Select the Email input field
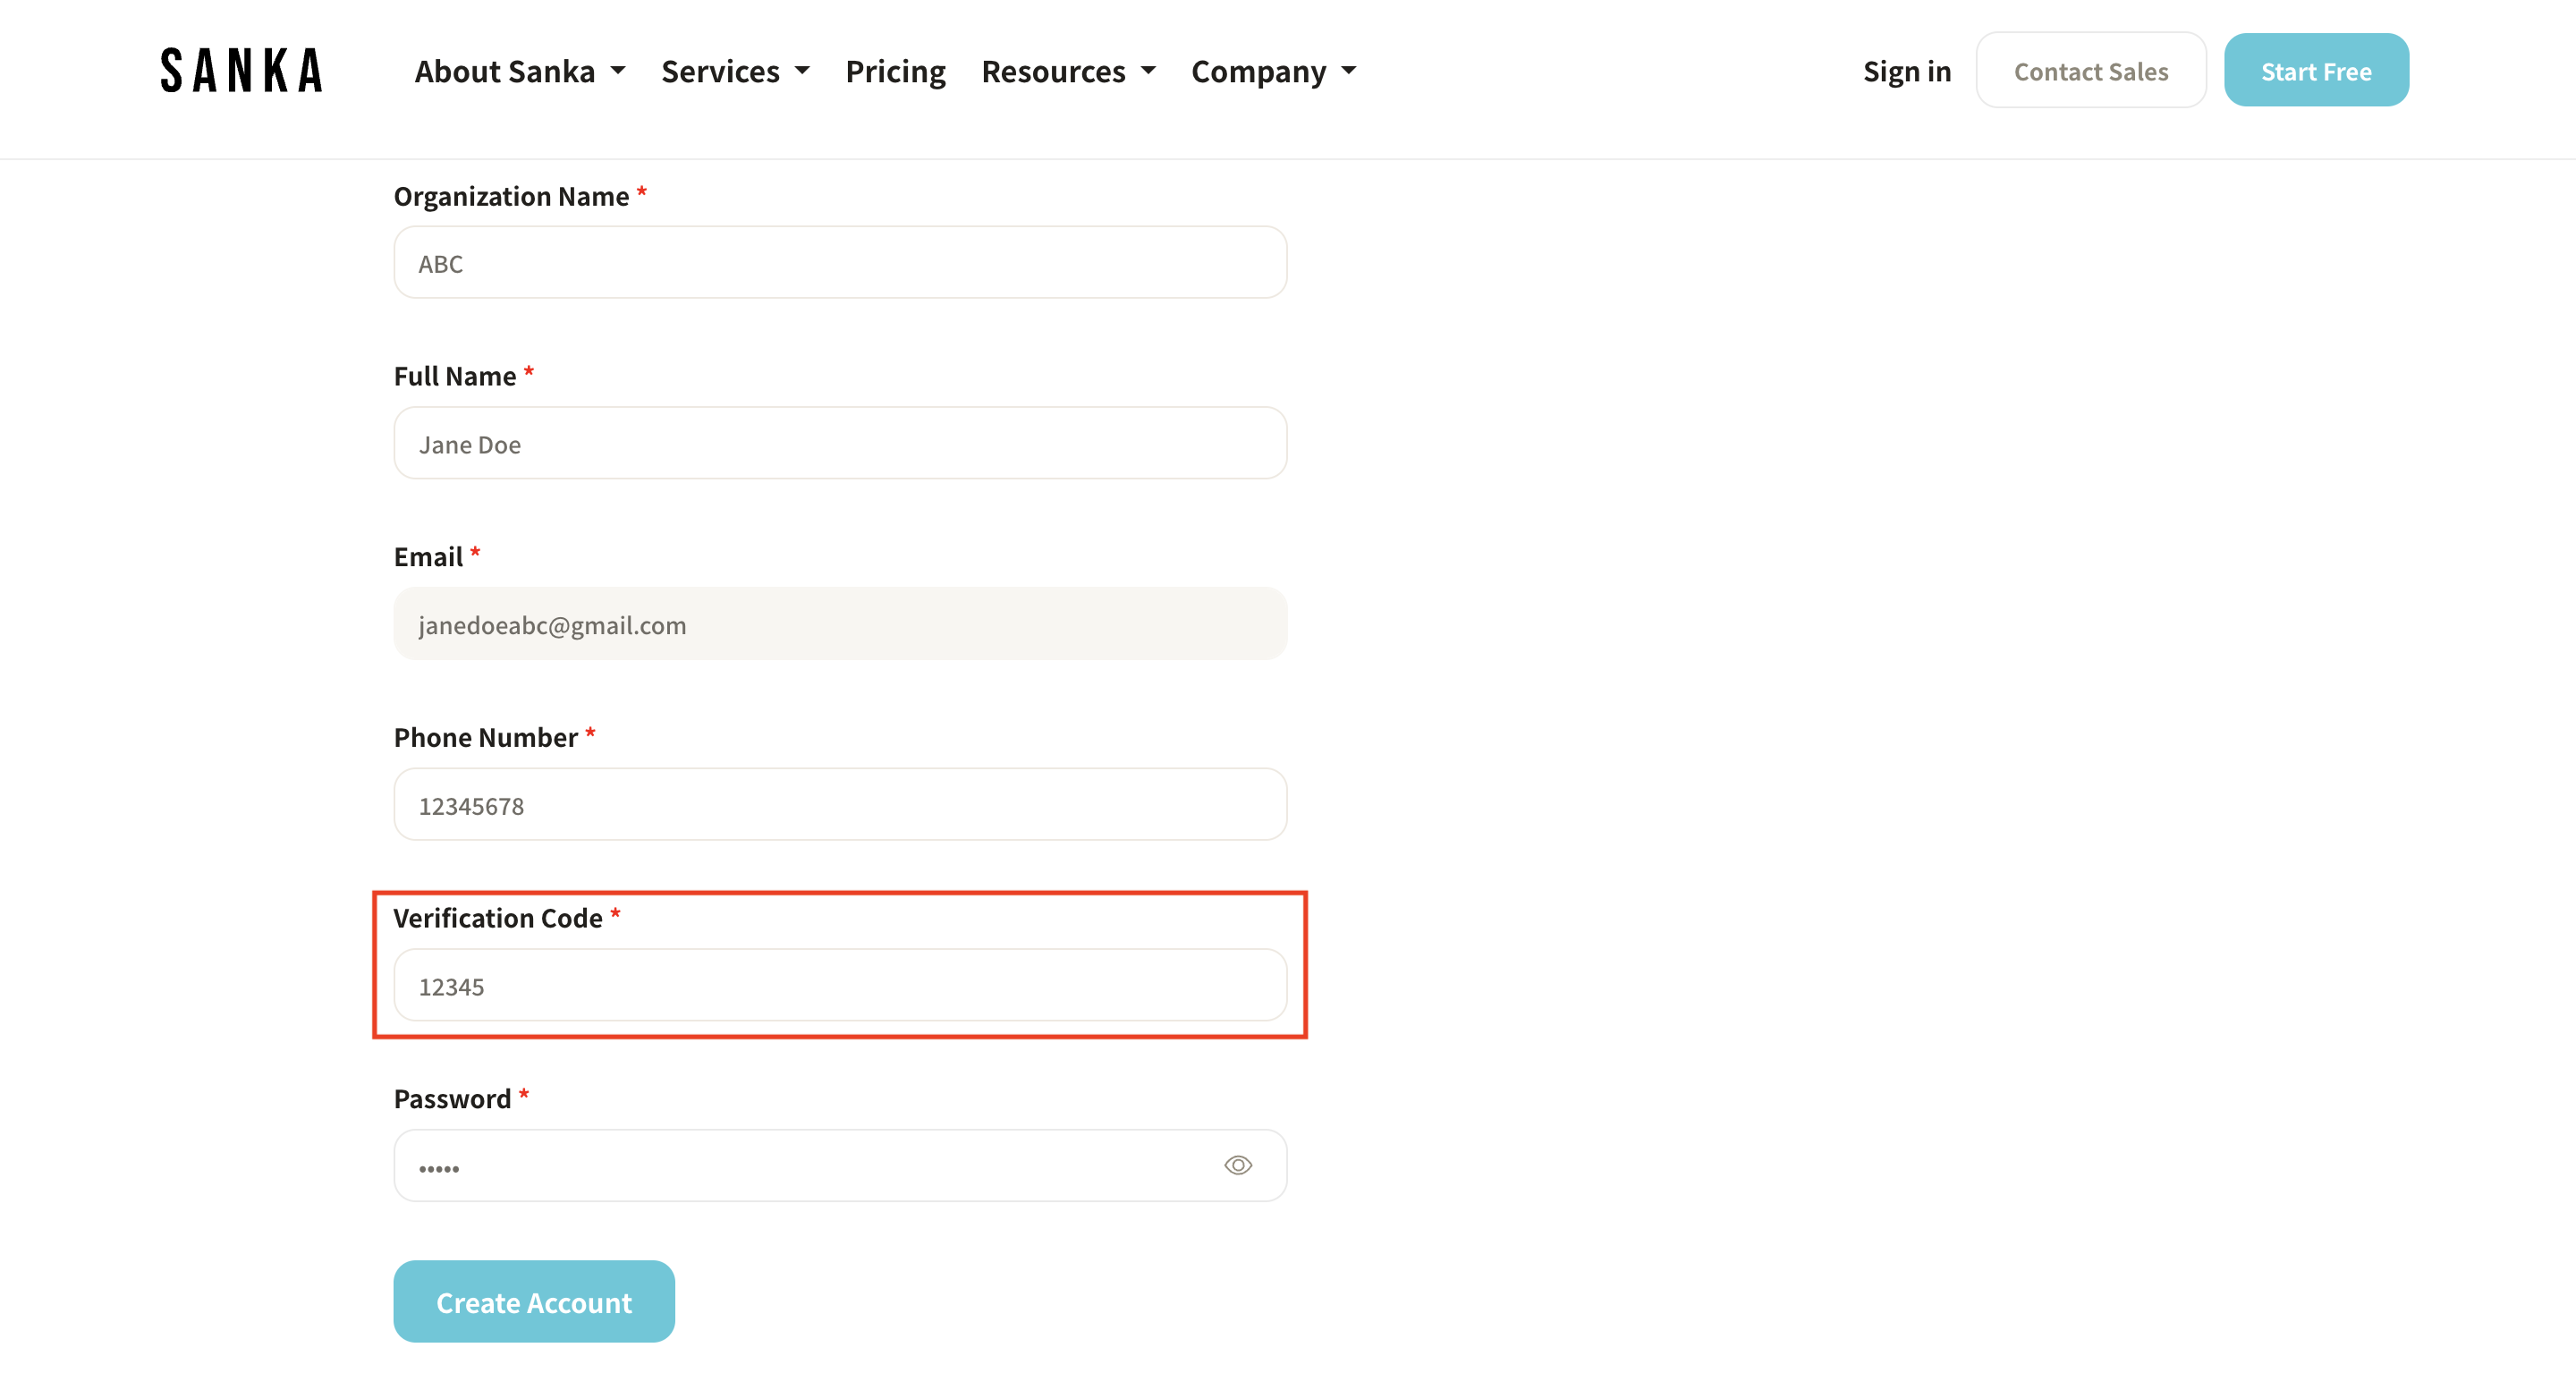 (840, 624)
